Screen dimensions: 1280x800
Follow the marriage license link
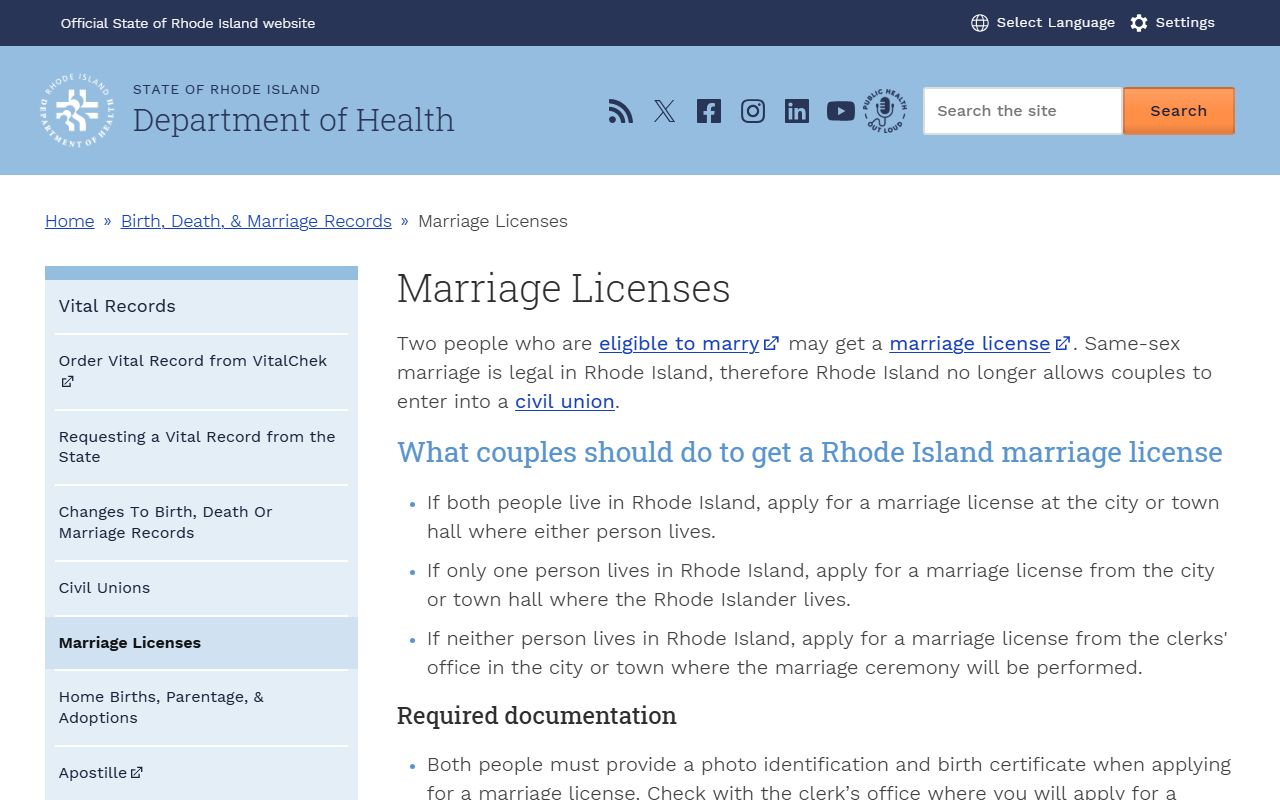pos(979,343)
